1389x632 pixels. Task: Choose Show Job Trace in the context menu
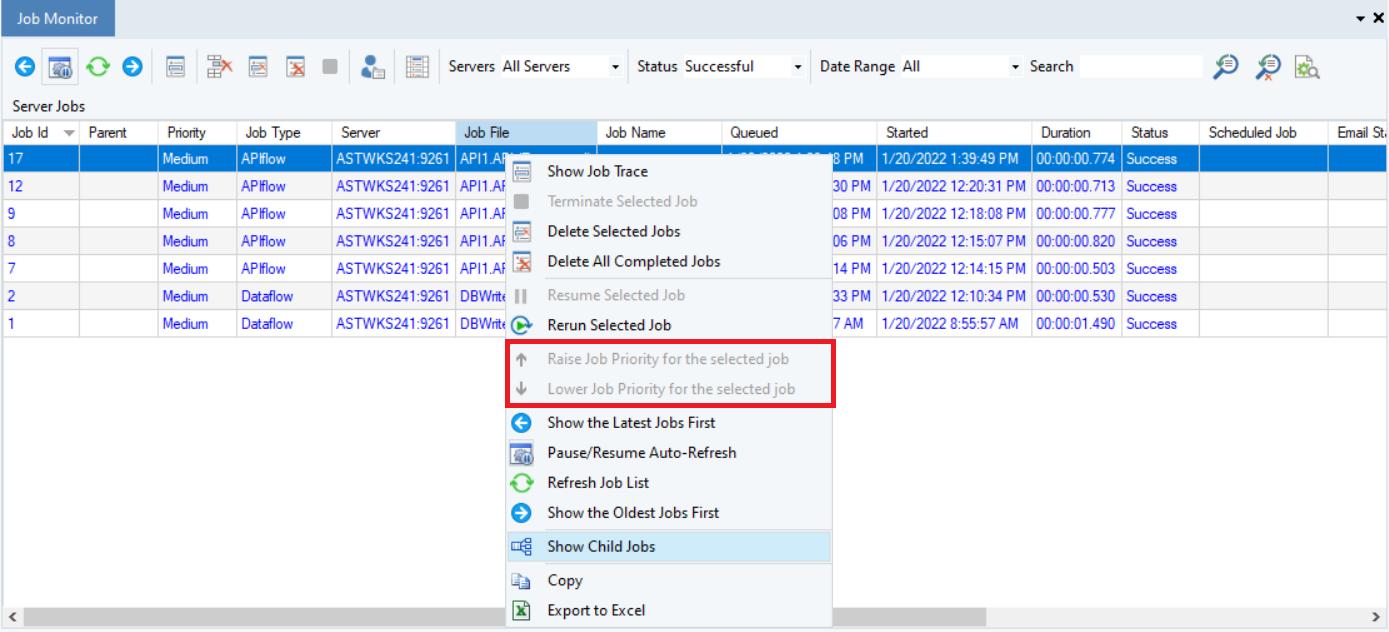point(597,172)
